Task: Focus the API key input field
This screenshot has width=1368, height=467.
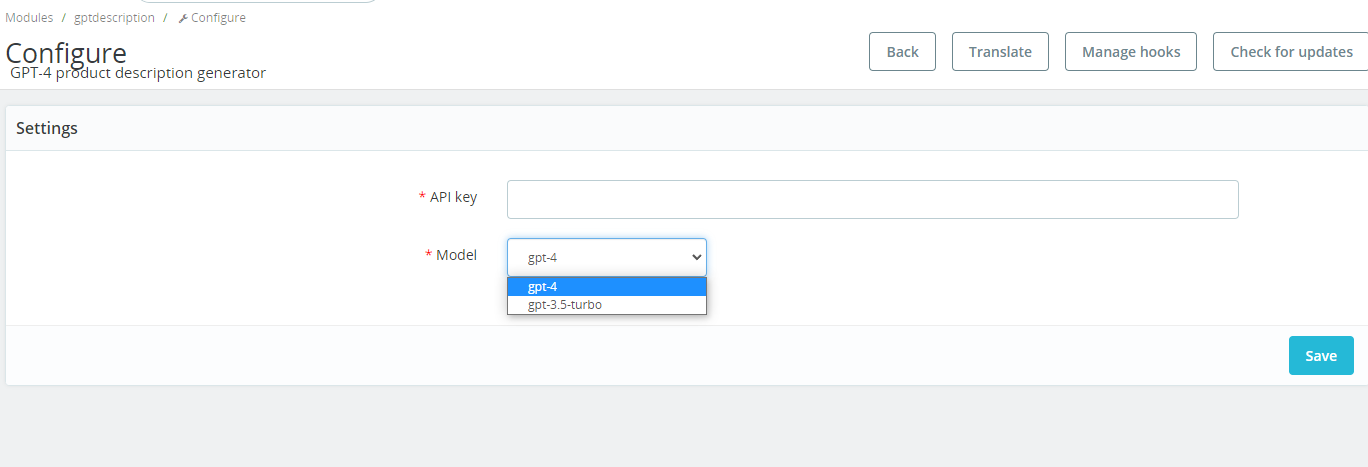Action: (x=872, y=199)
